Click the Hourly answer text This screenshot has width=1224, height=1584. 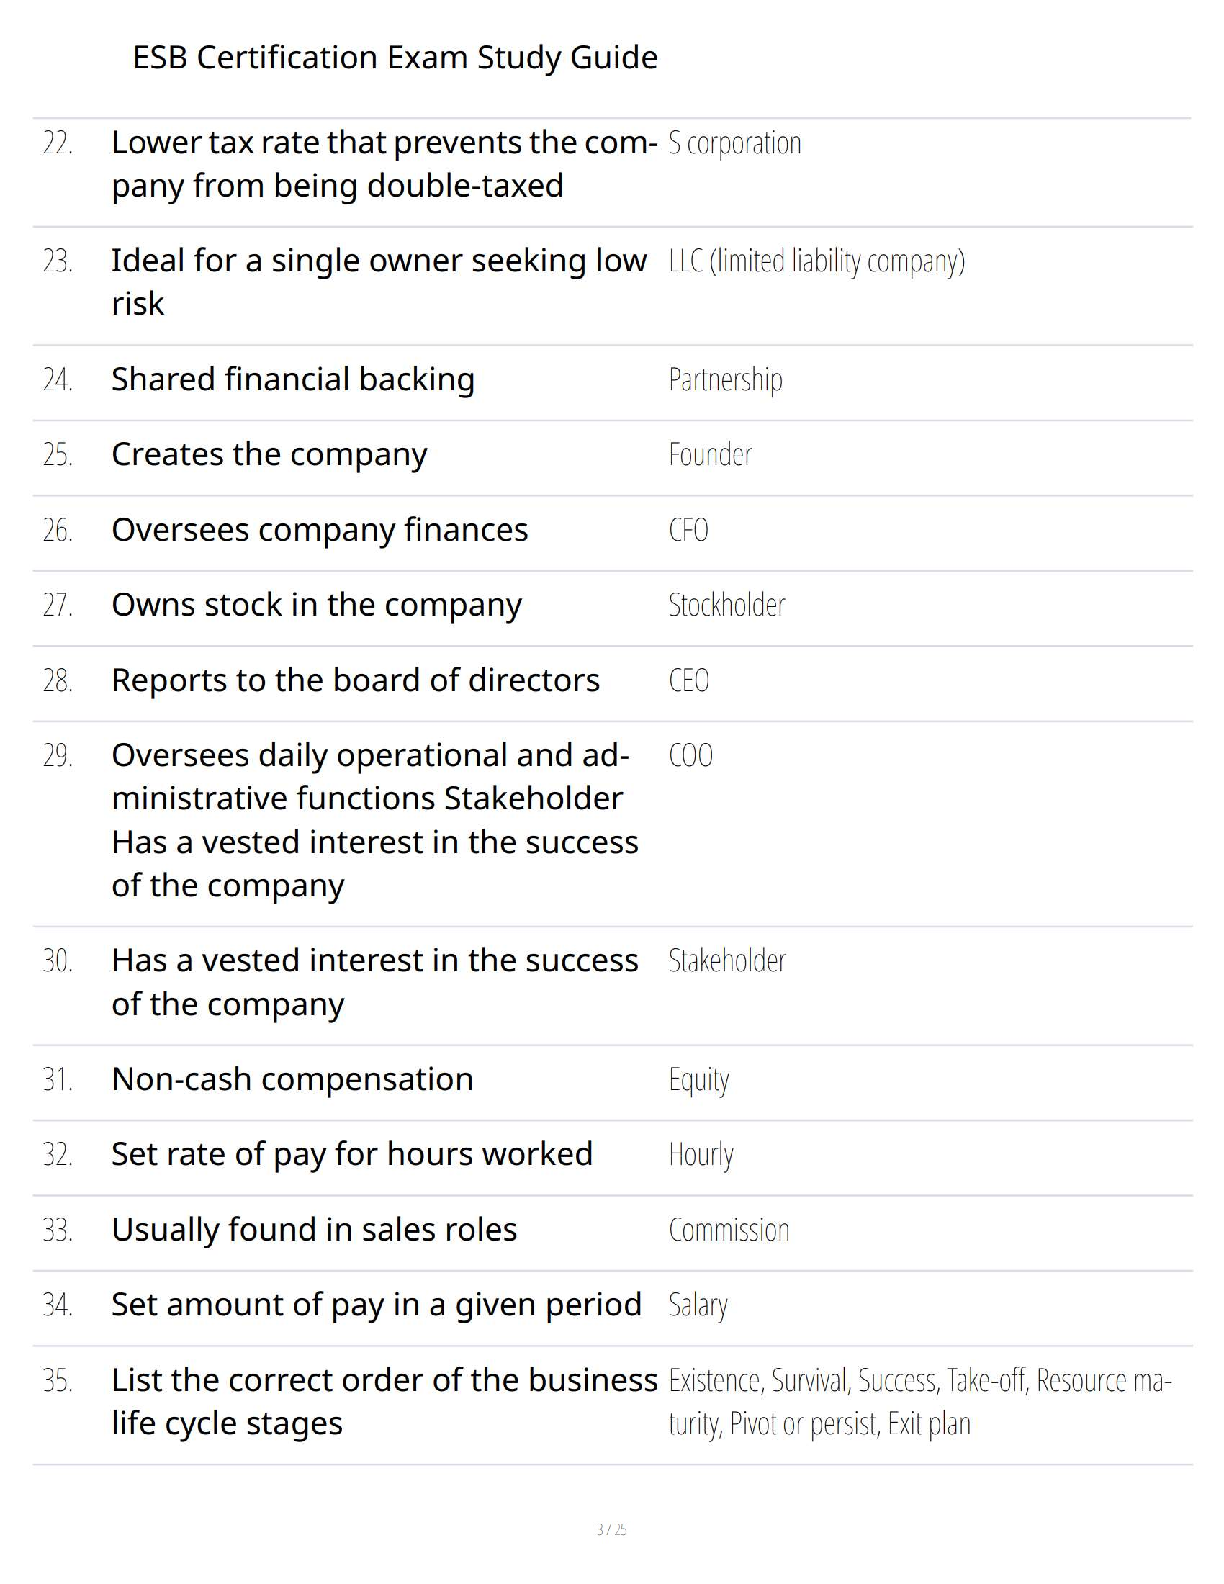tap(701, 1155)
